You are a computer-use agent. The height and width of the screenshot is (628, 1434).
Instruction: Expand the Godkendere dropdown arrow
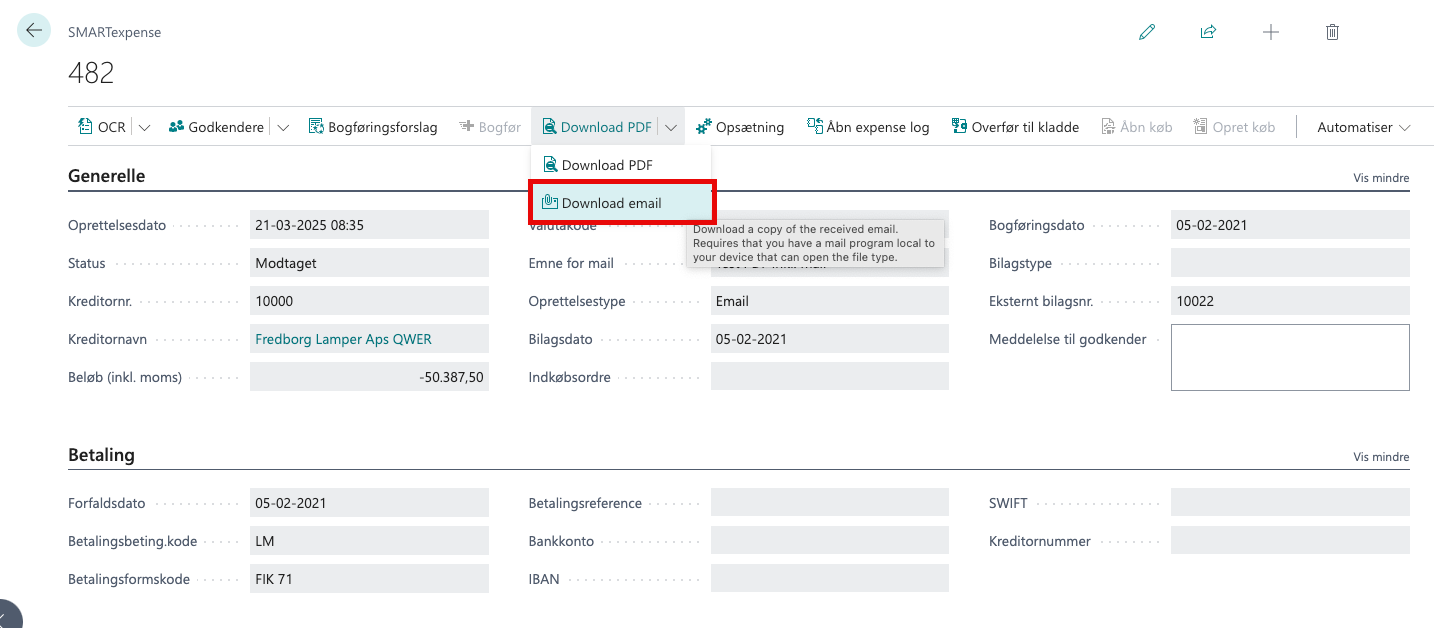(x=283, y=128)
